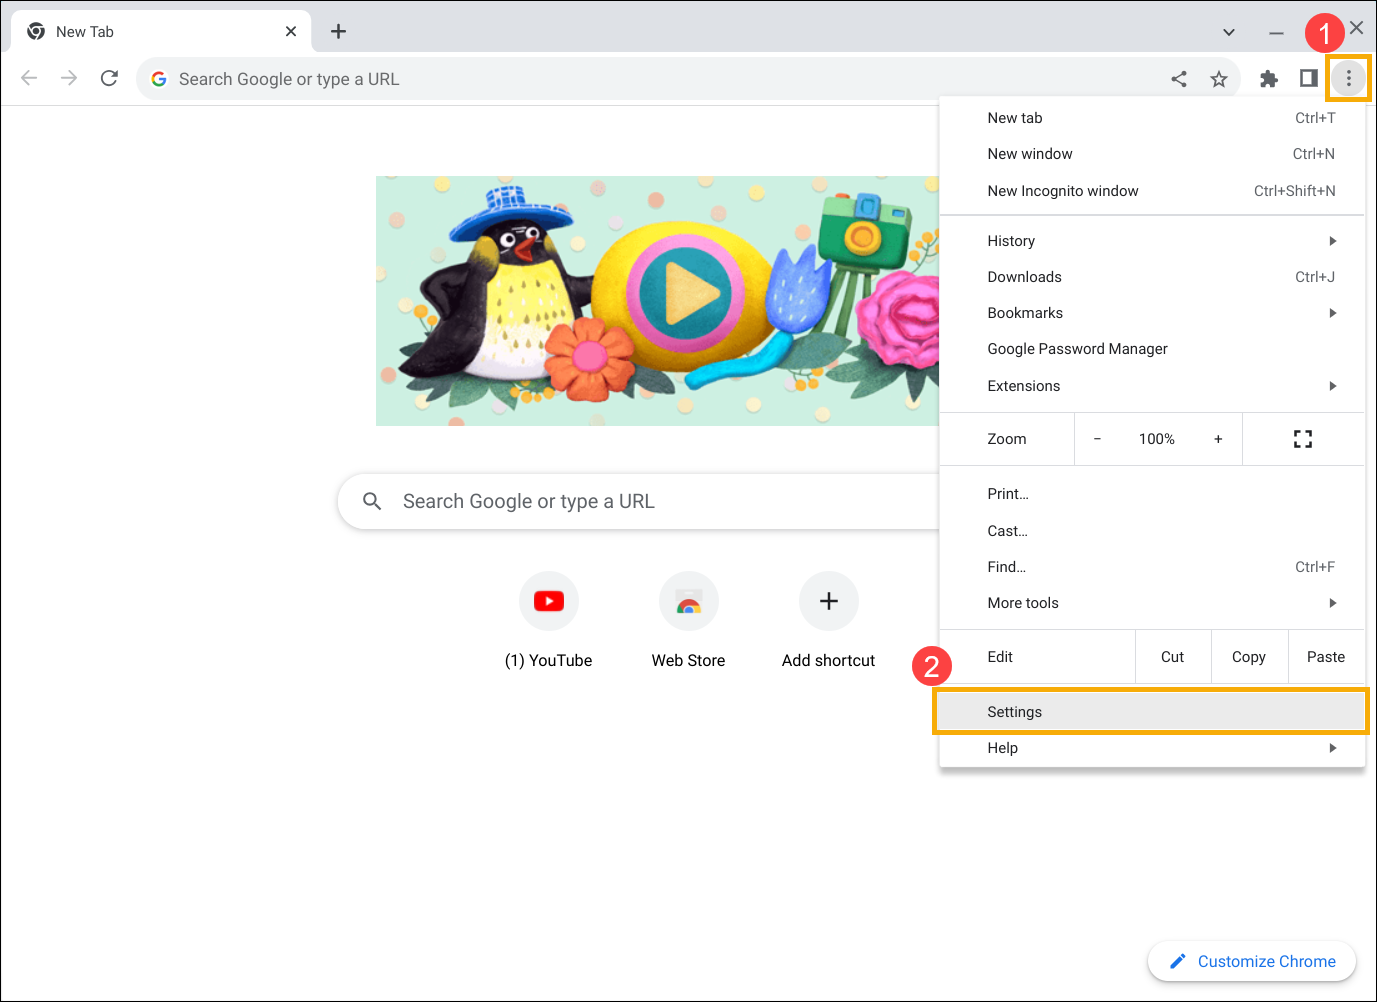Click the forward navigation arrow
The width and height of the screenshot is (1377, 1002).
click(x=69, y=78)
